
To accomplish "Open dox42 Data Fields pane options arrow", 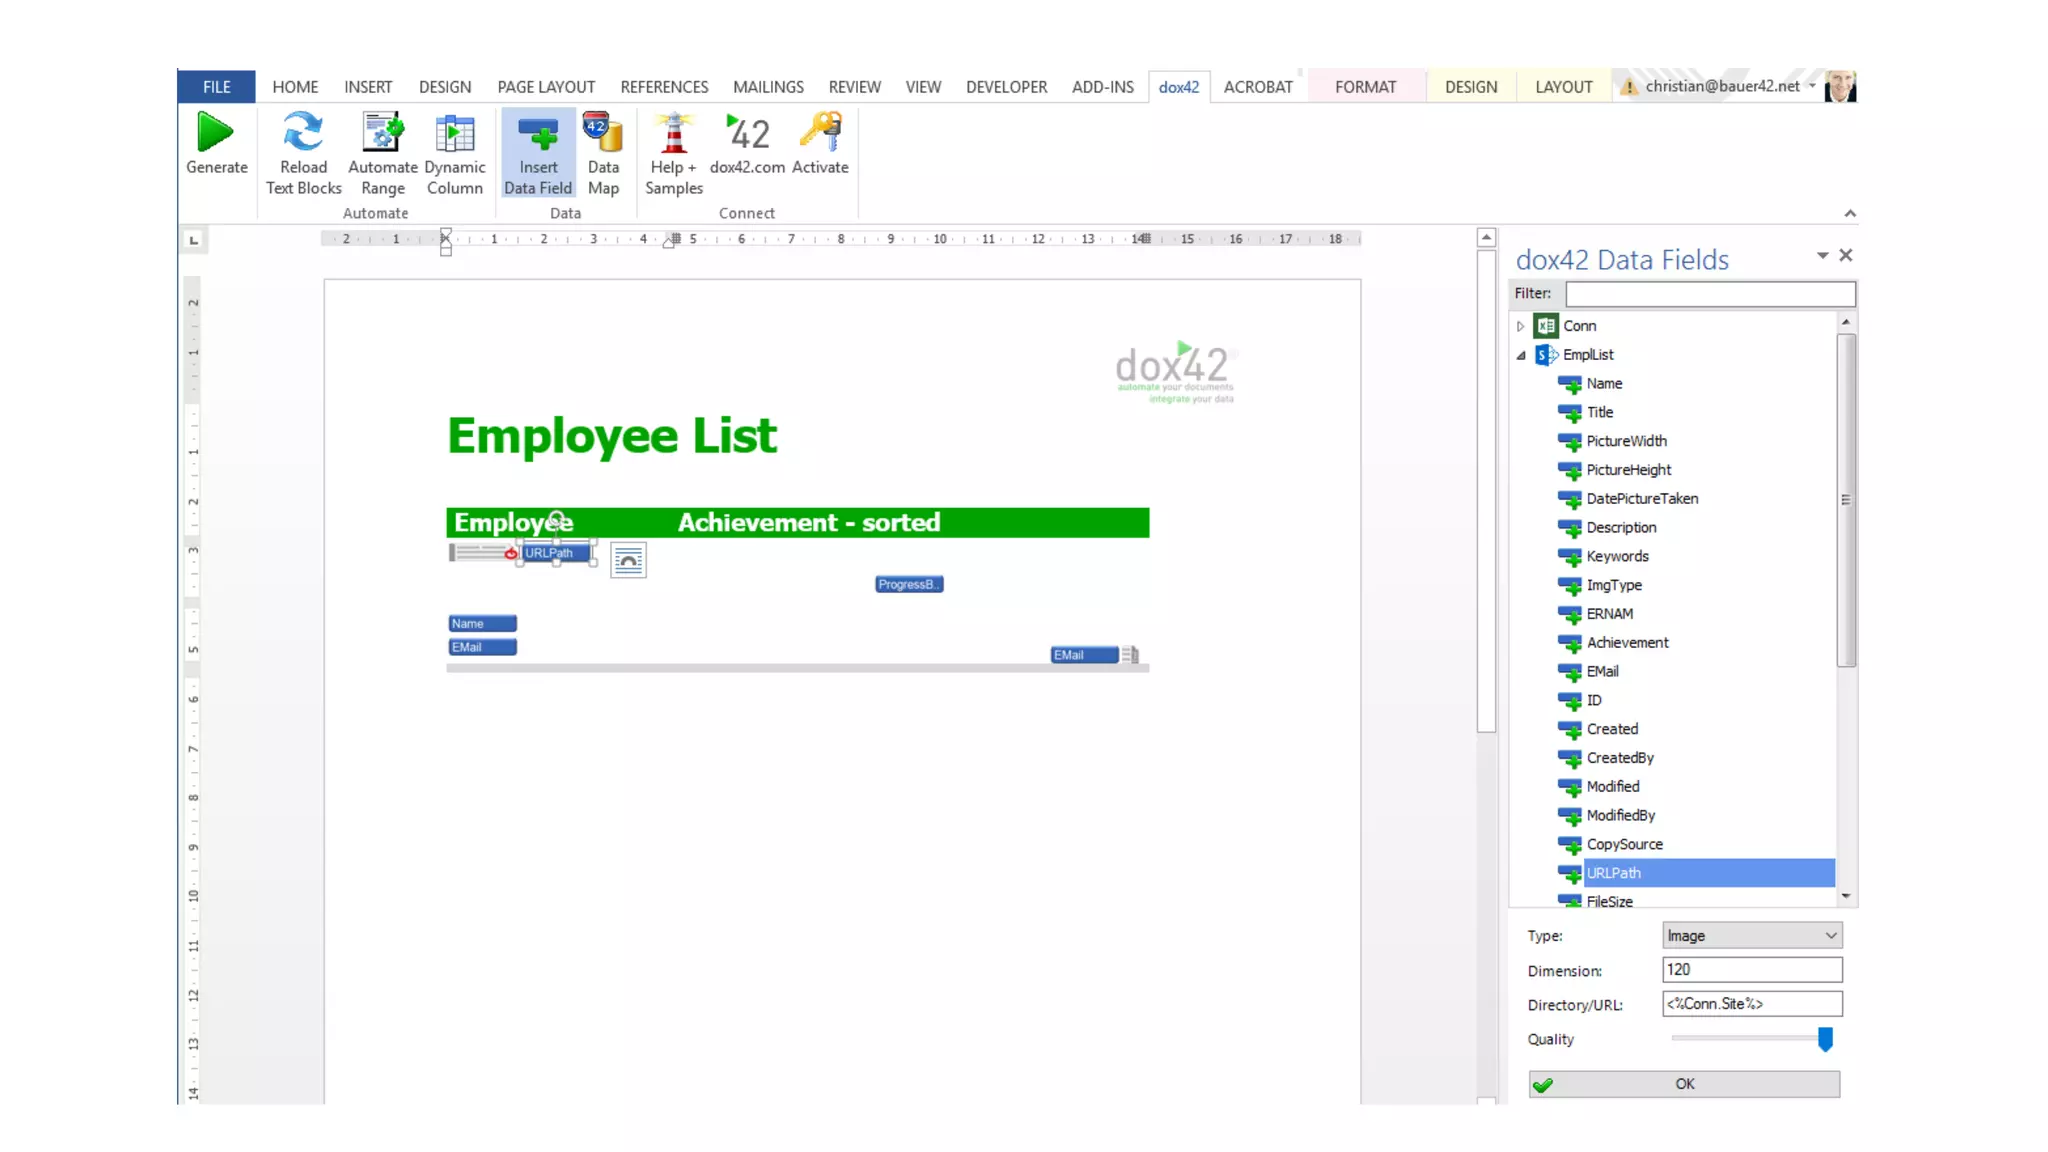I will pos(1822,256).
